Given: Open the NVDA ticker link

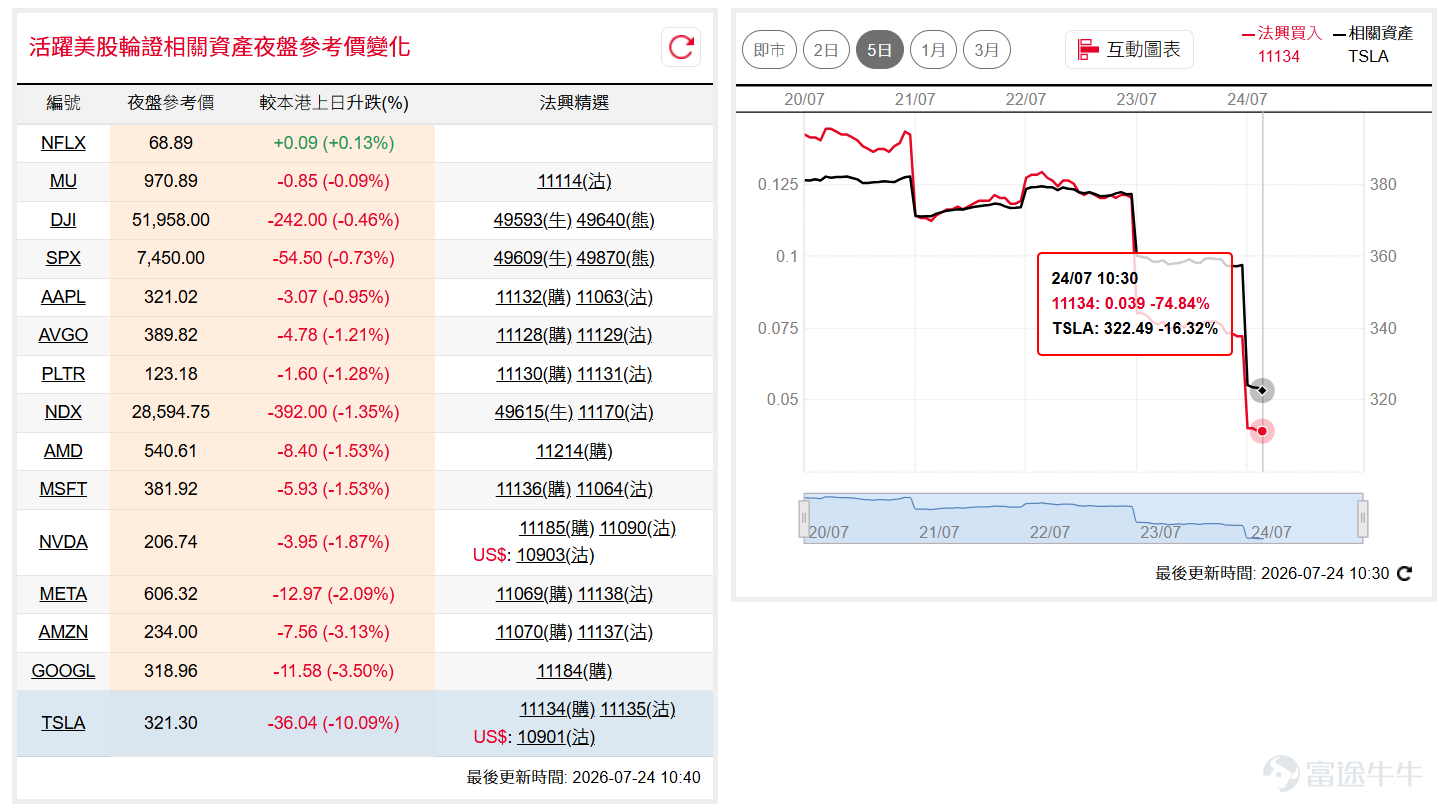Looking at the screenshot, I should coord(63,542).
